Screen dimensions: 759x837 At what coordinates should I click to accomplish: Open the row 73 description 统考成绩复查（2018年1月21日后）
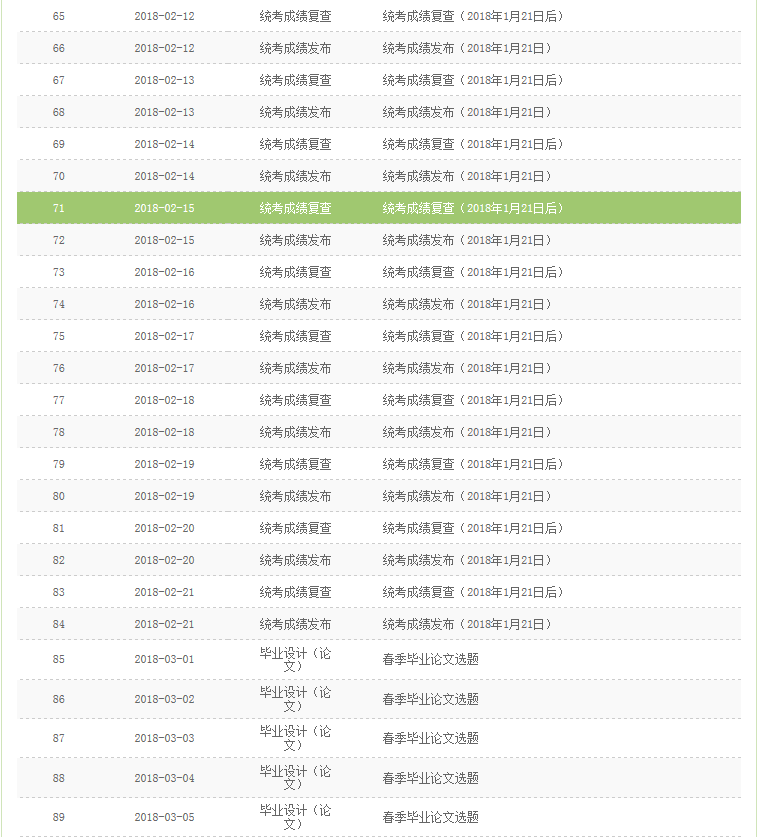pyautogui.click(x=472, y=272)
